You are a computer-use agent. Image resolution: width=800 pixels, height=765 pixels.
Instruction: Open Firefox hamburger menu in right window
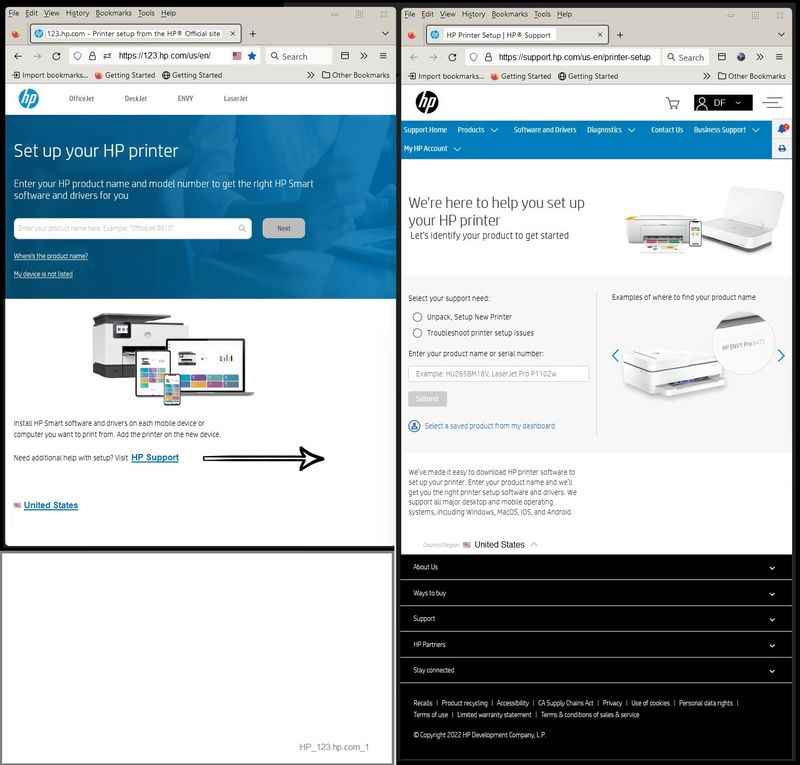click(x=779, y=57)
